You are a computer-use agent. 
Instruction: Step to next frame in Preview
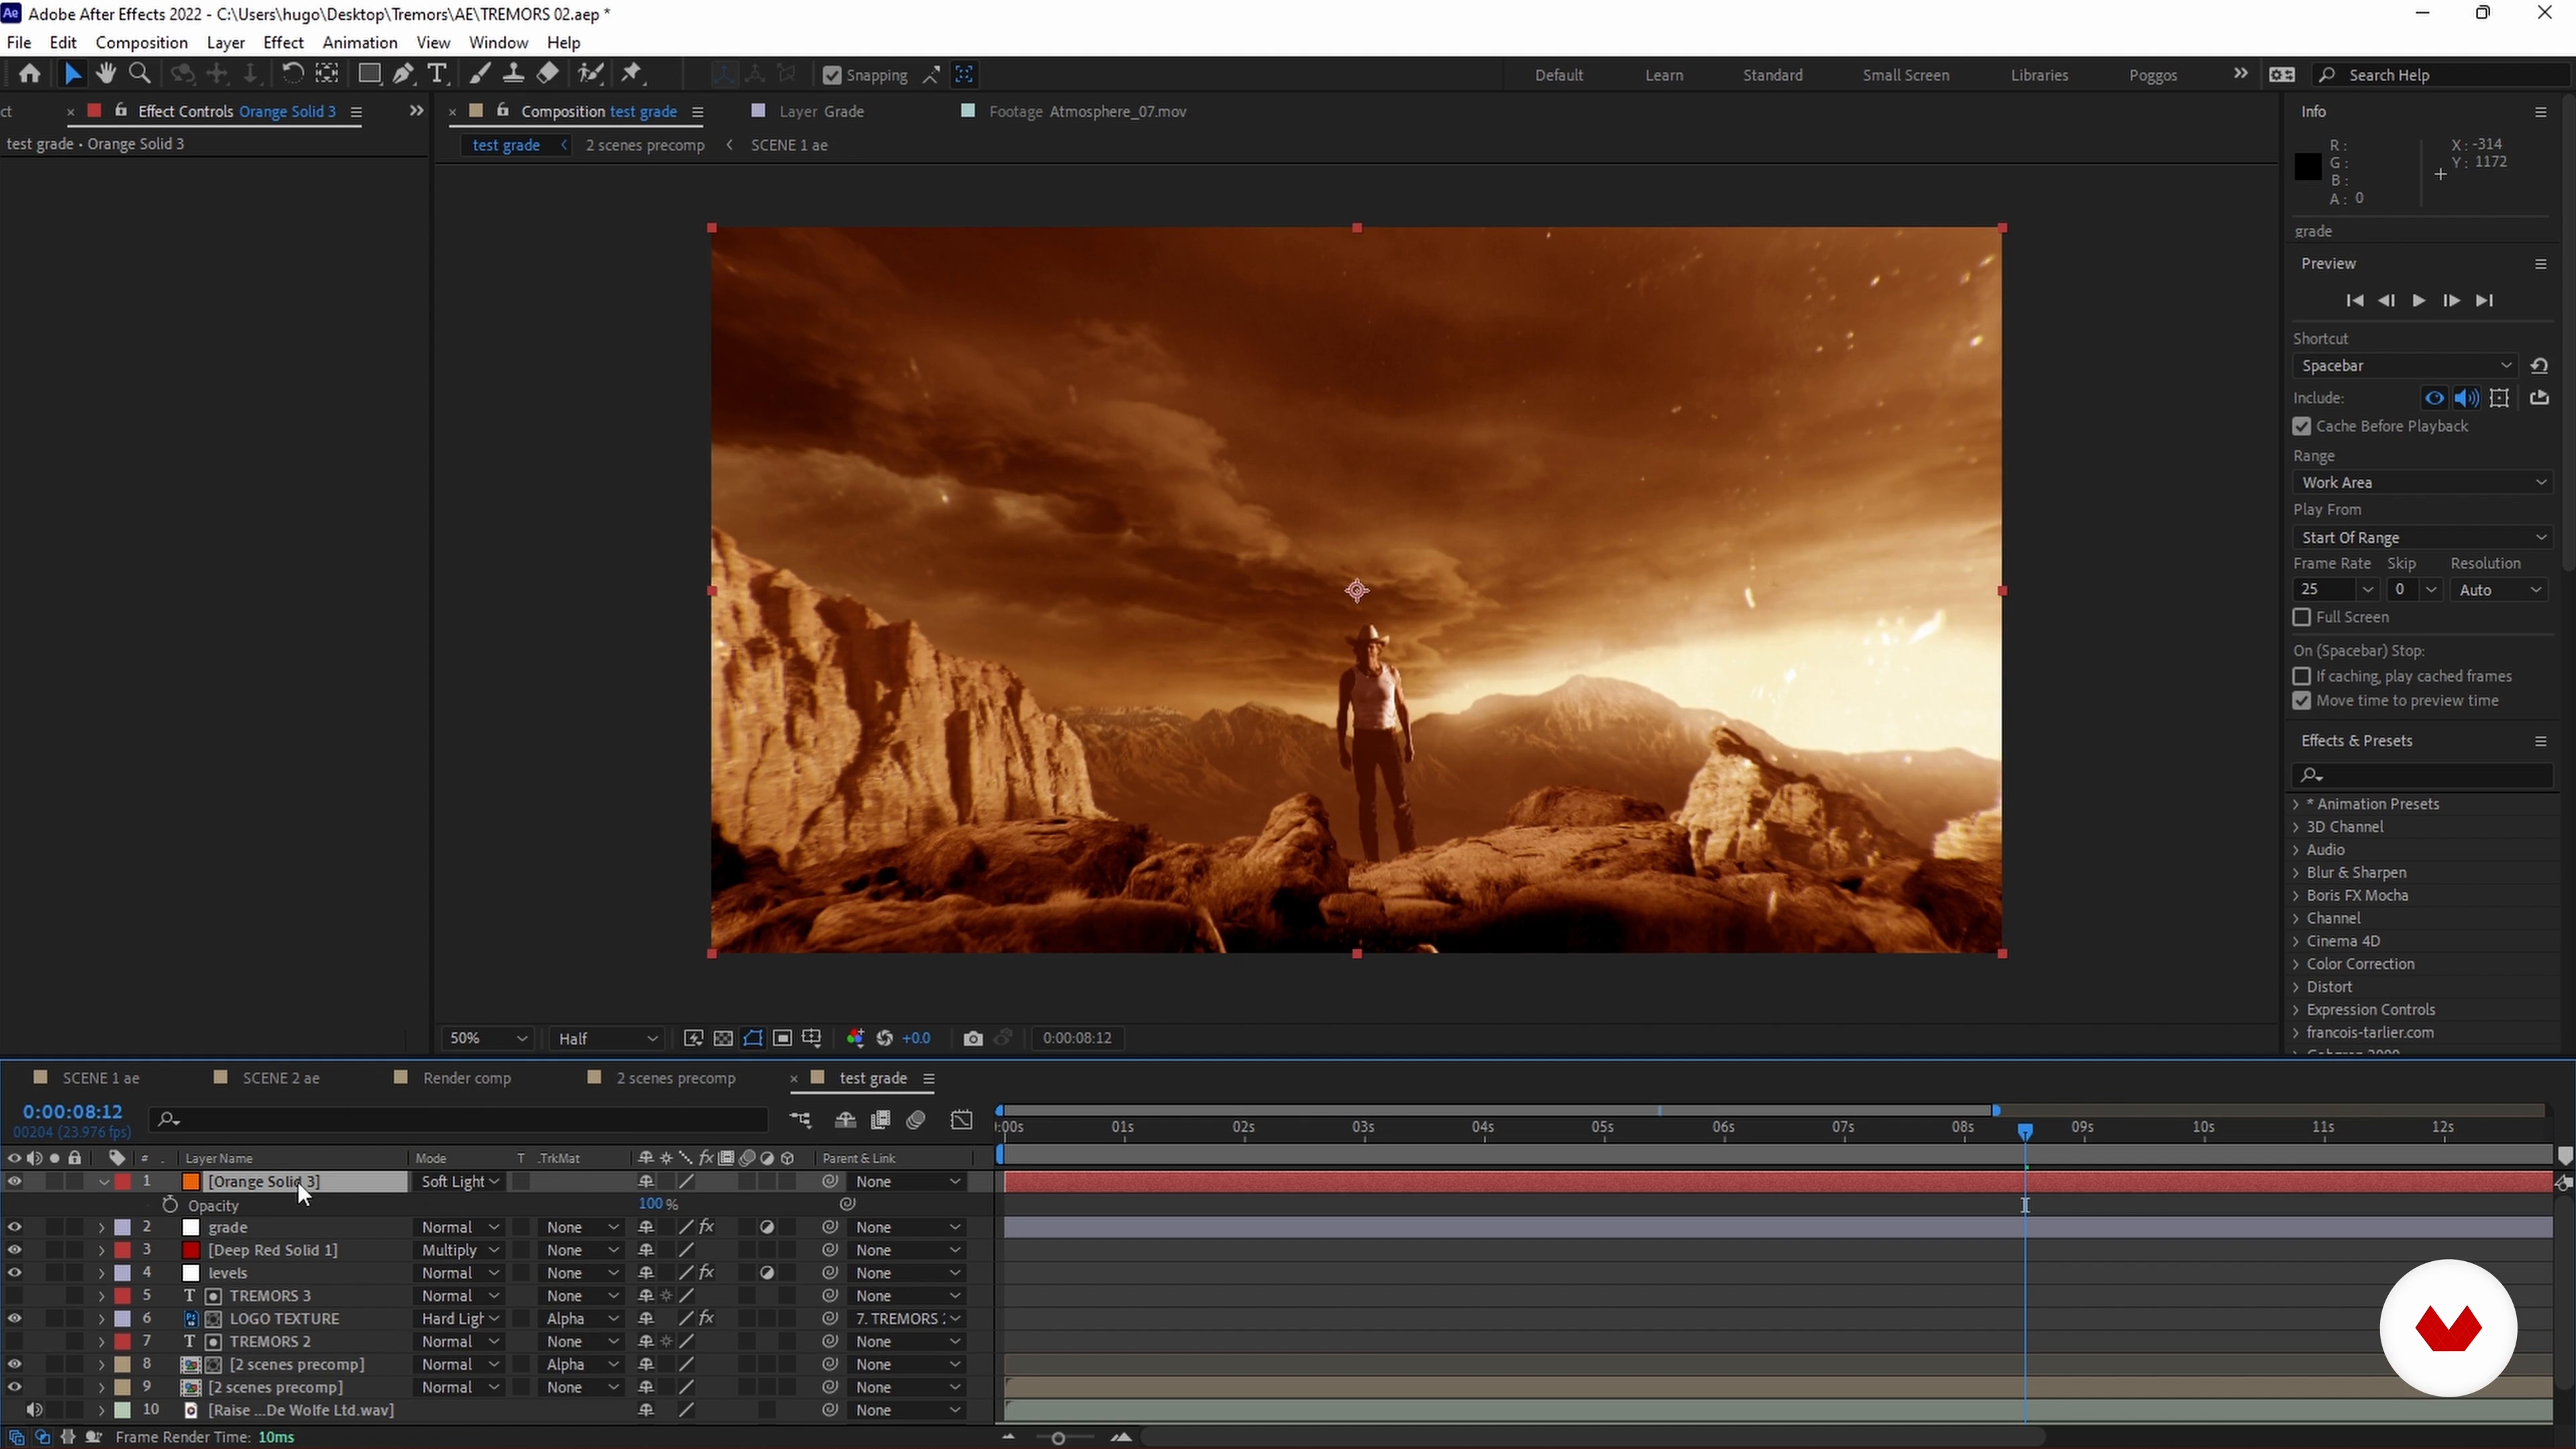point(2451,300)
